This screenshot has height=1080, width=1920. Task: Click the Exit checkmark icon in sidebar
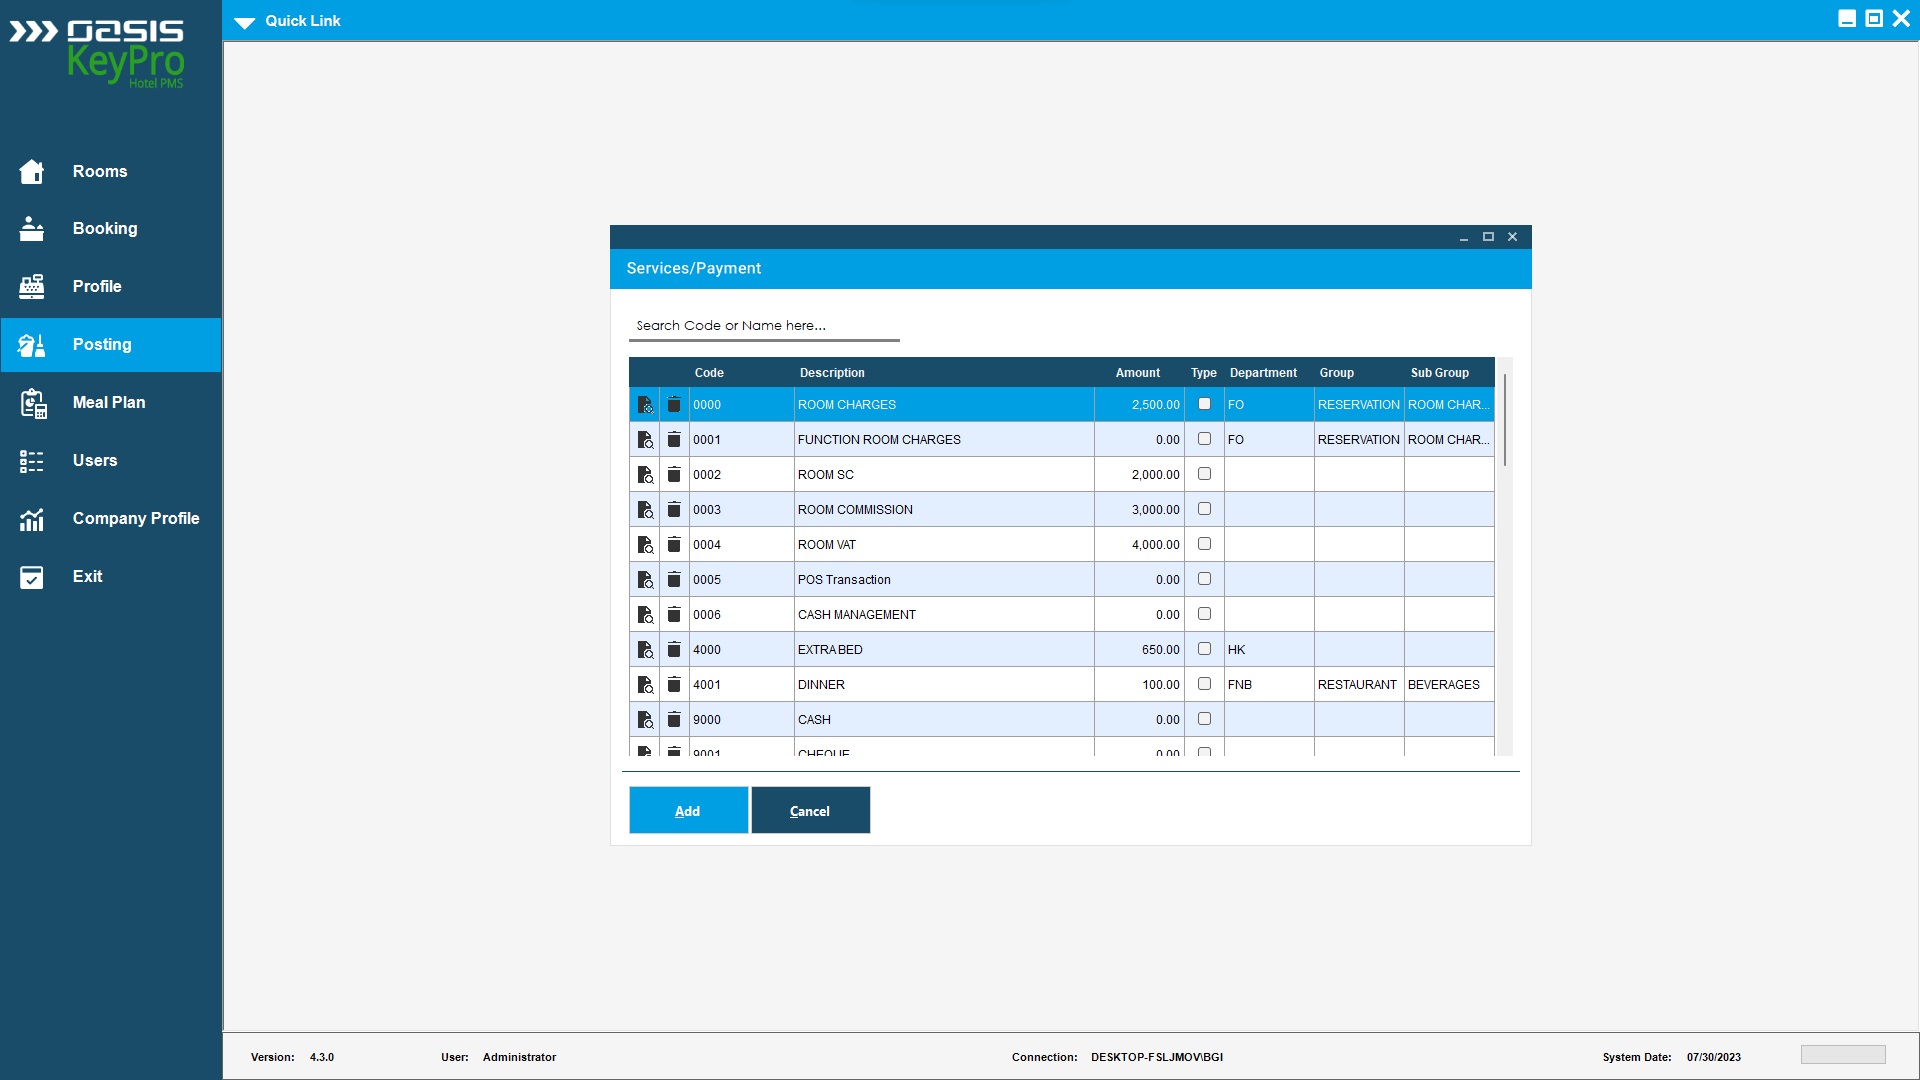coord(32,577)
